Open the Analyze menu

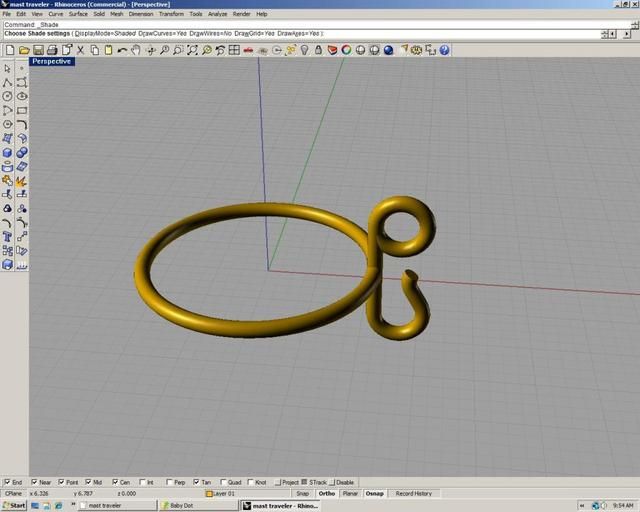pos(218,14)
